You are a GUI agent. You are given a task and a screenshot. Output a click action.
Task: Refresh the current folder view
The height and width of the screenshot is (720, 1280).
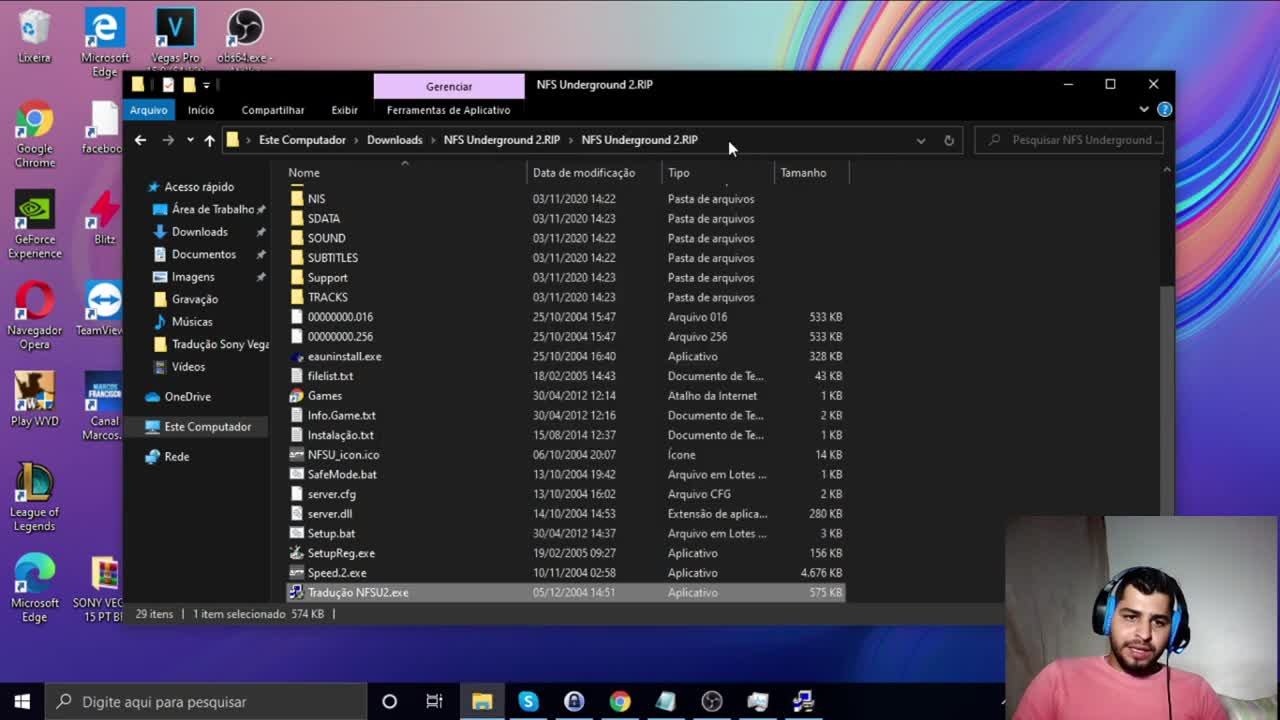click(x=949, y=140)
